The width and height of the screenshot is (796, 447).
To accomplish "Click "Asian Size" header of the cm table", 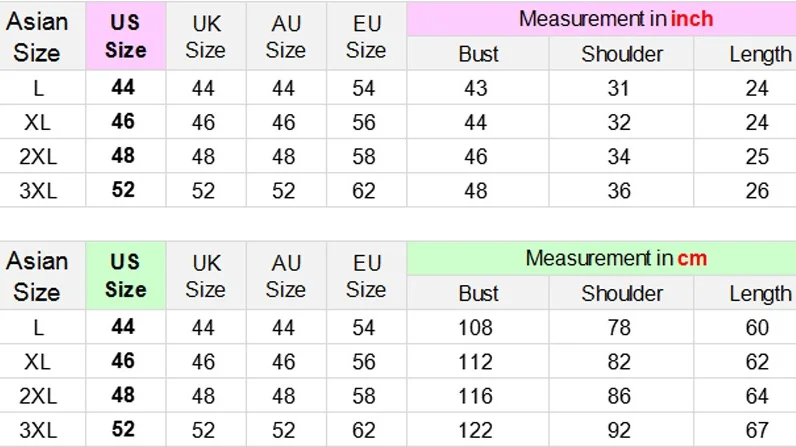I will coord(38,276).
